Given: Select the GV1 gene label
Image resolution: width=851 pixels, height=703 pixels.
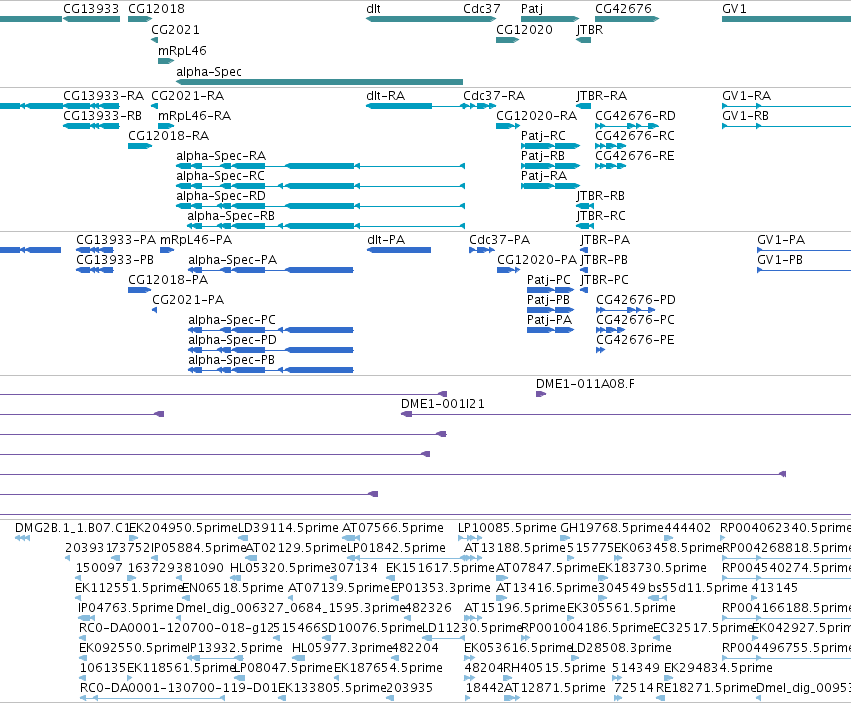Looking at the screenshot, I should (734, 9).
